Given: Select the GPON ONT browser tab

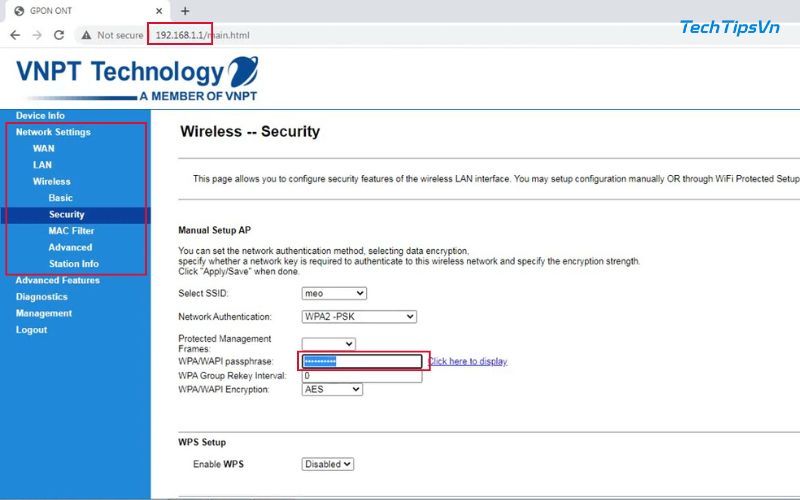Looking at the screenshot, I should click(x=89, y=11).
